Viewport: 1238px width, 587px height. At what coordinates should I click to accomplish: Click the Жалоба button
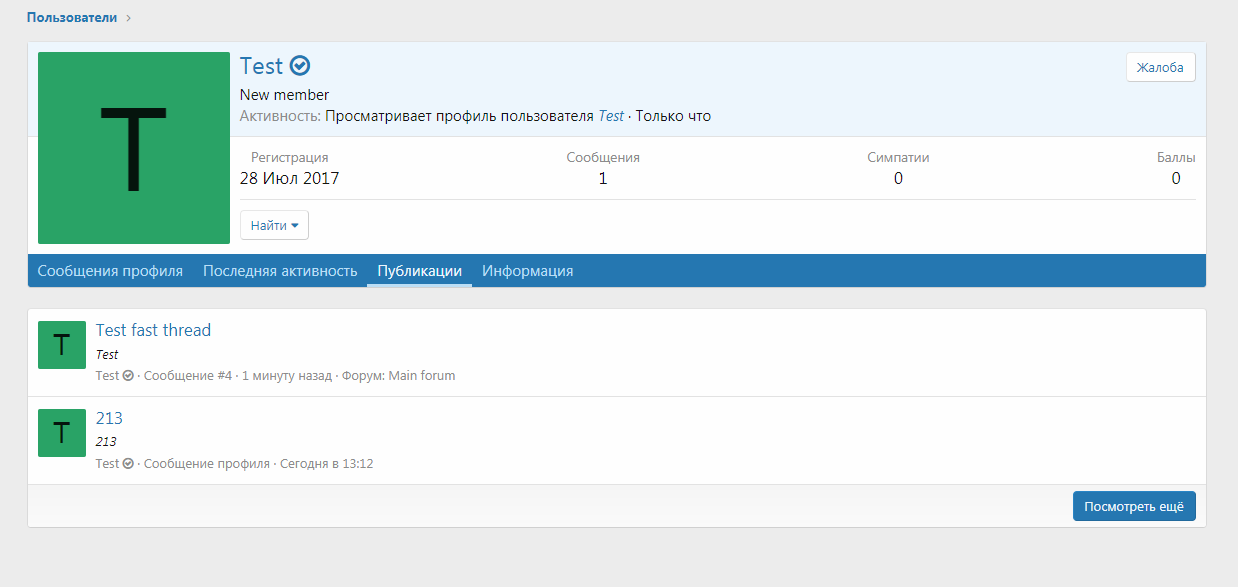point(1160,67)
